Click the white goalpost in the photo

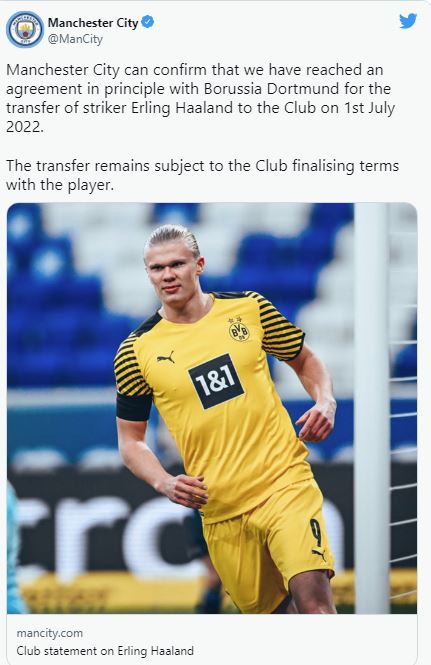371,408
